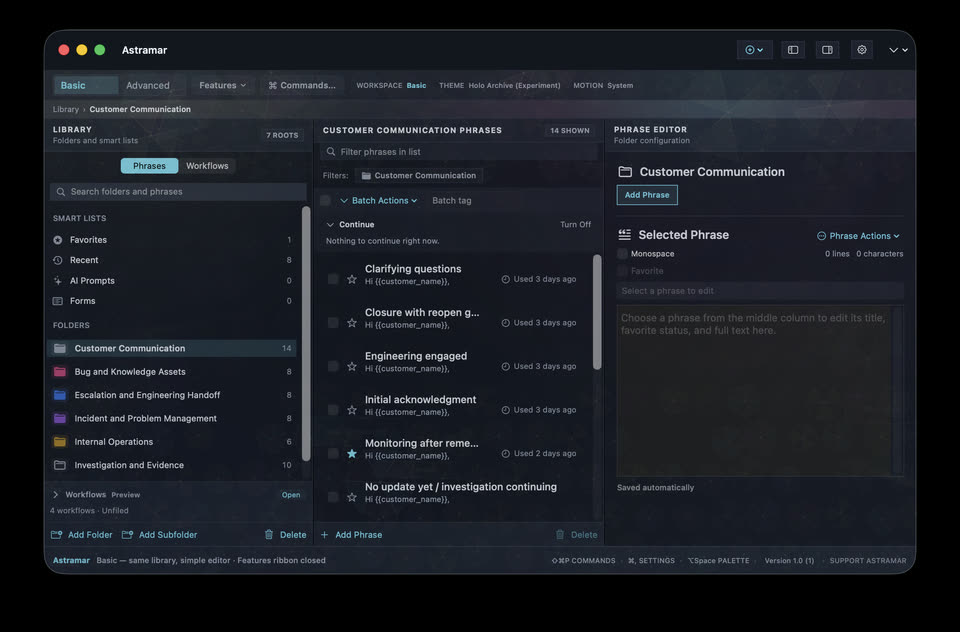This screenshot has width=960, height=632.
Task: Click SETTINGS in the status bar
Action: pos(651,560)
